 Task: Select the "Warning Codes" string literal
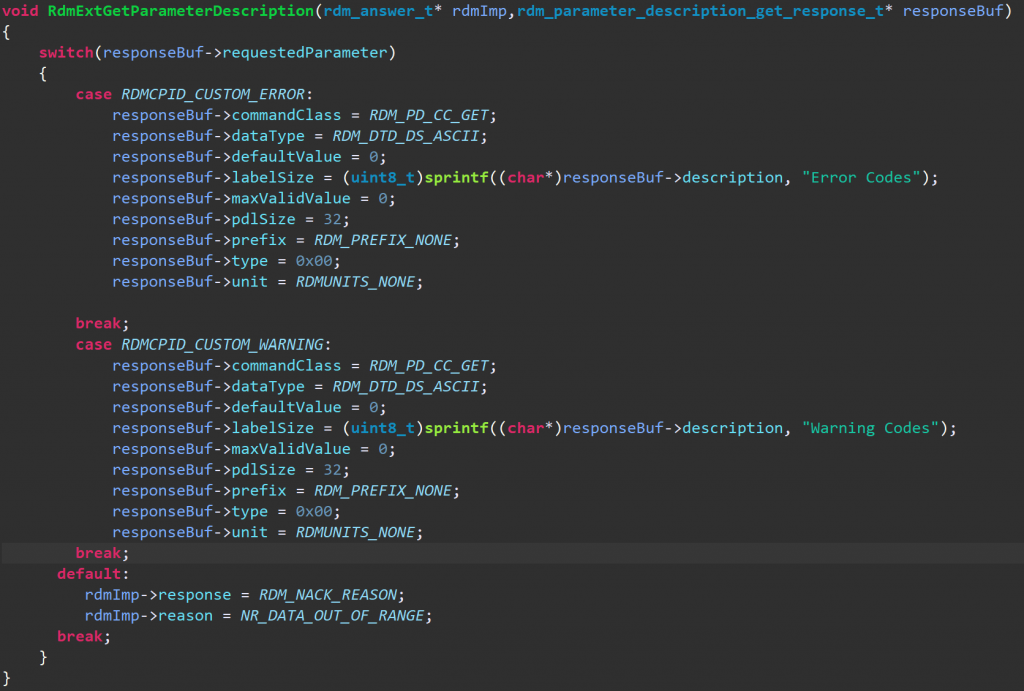[x=871, y=428]
